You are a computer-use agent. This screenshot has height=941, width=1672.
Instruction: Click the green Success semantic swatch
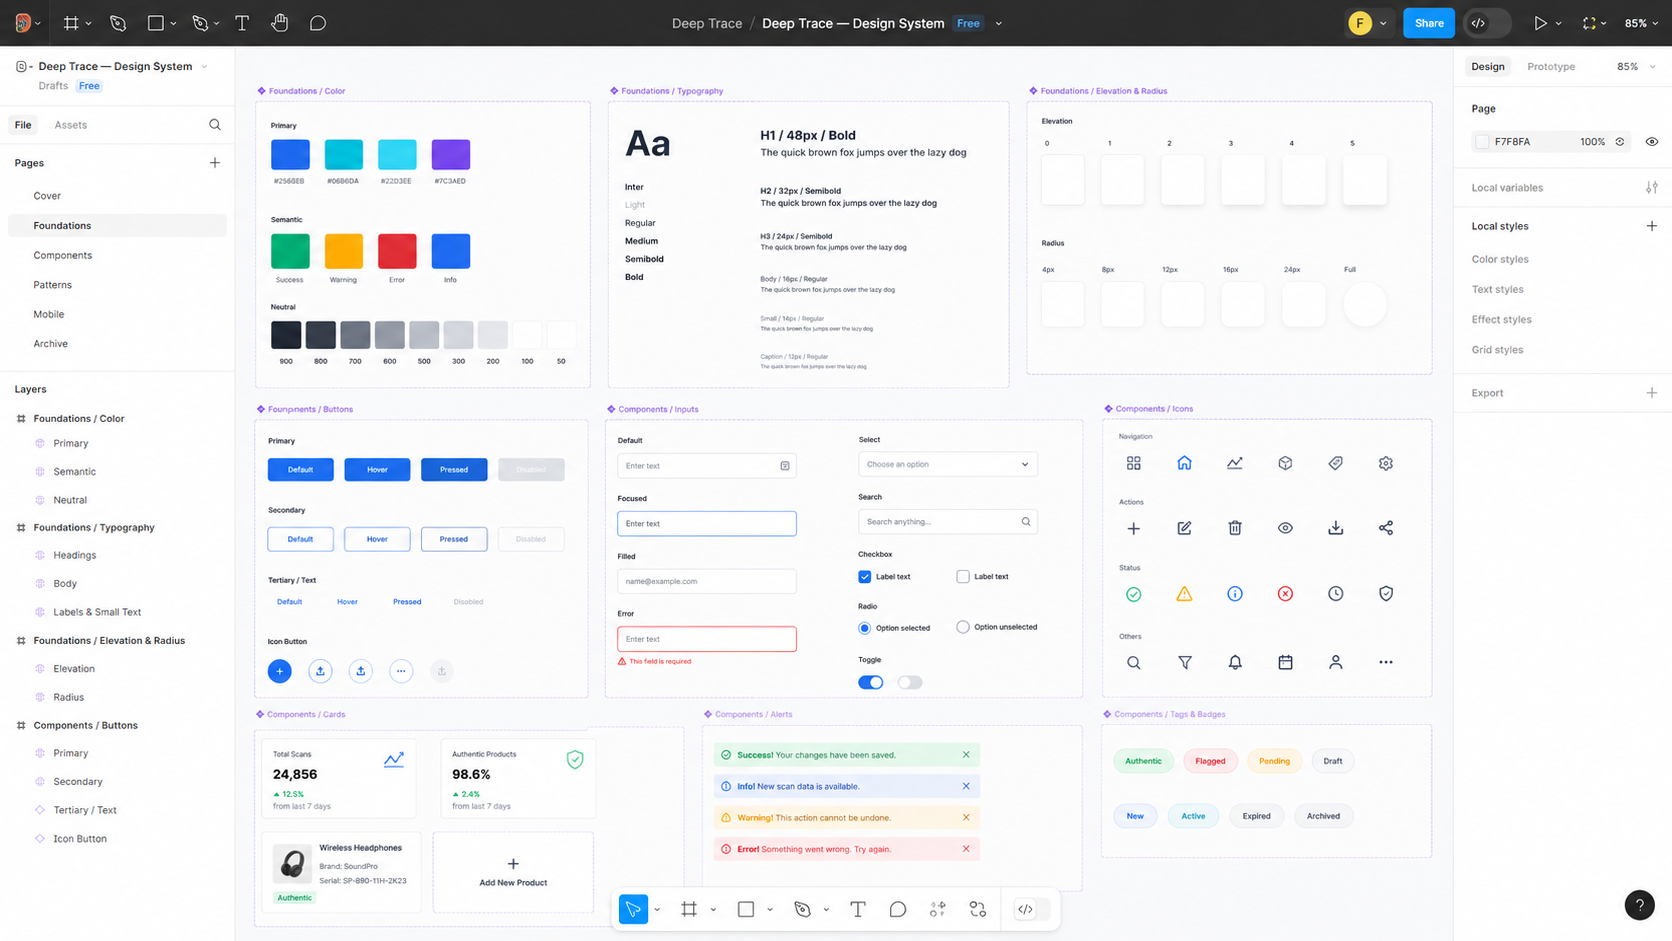click(290, 251)
